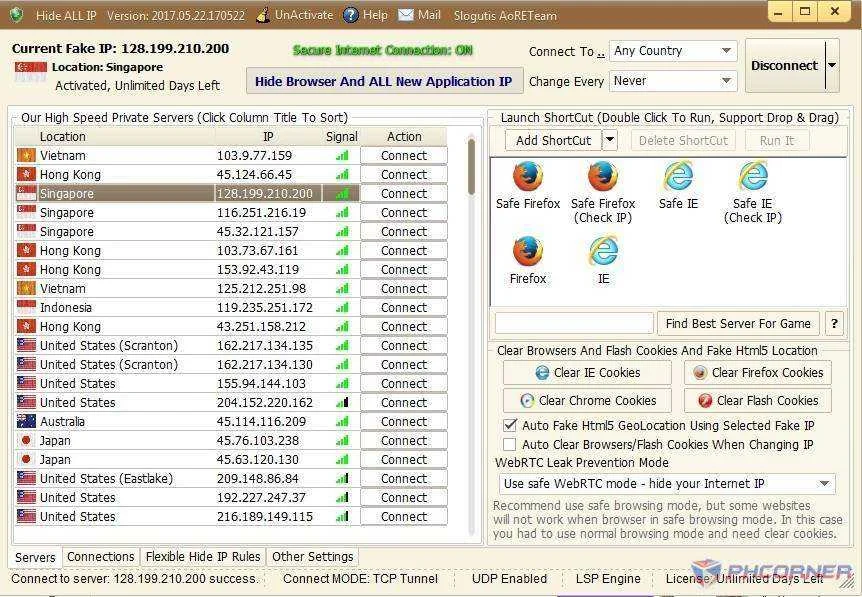Sort servers by Location column header
This screenshot has width=862, height=597.
(114, 137)
